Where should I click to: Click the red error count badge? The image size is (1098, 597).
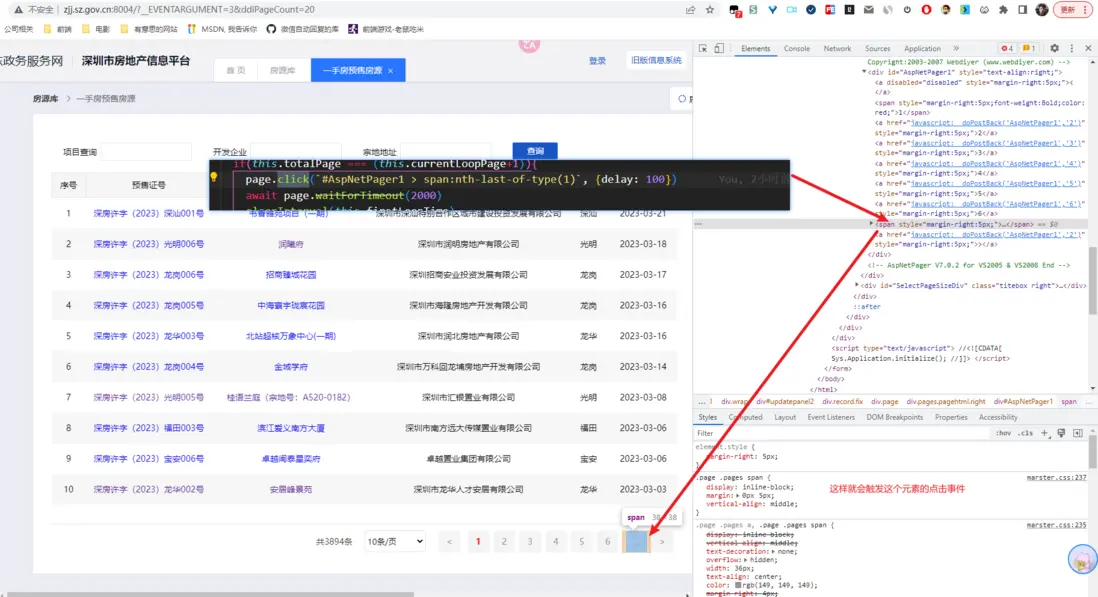click(x=1007, y=48)
